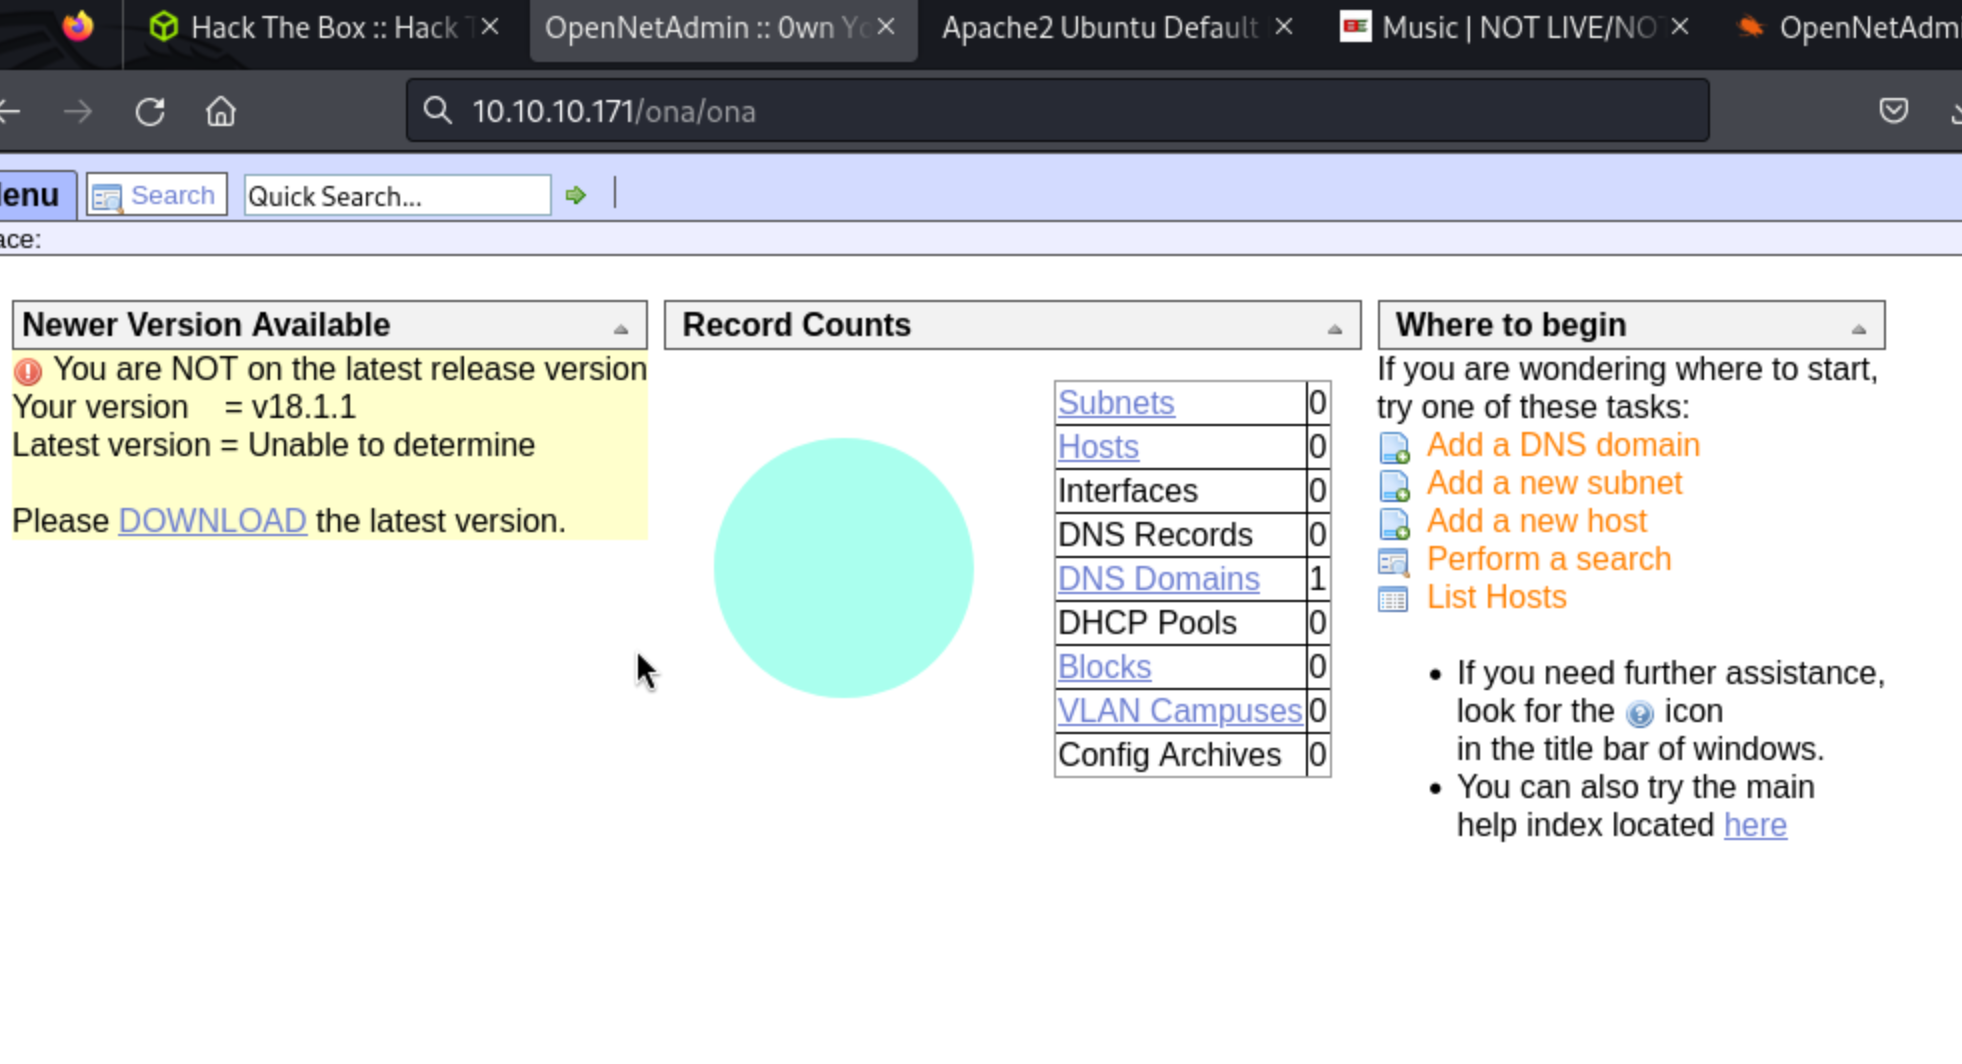Screen dimensions: 1962x1064
Task: Click the forward navigation arrow
Action: pos(77,111)
